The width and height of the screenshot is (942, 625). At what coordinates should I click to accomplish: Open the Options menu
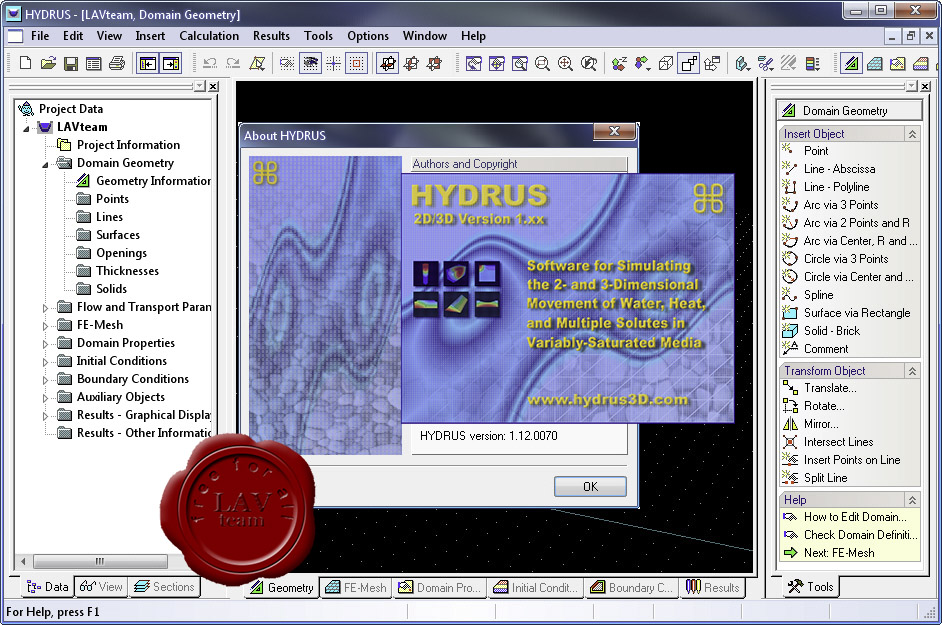(x=368, y=36)
